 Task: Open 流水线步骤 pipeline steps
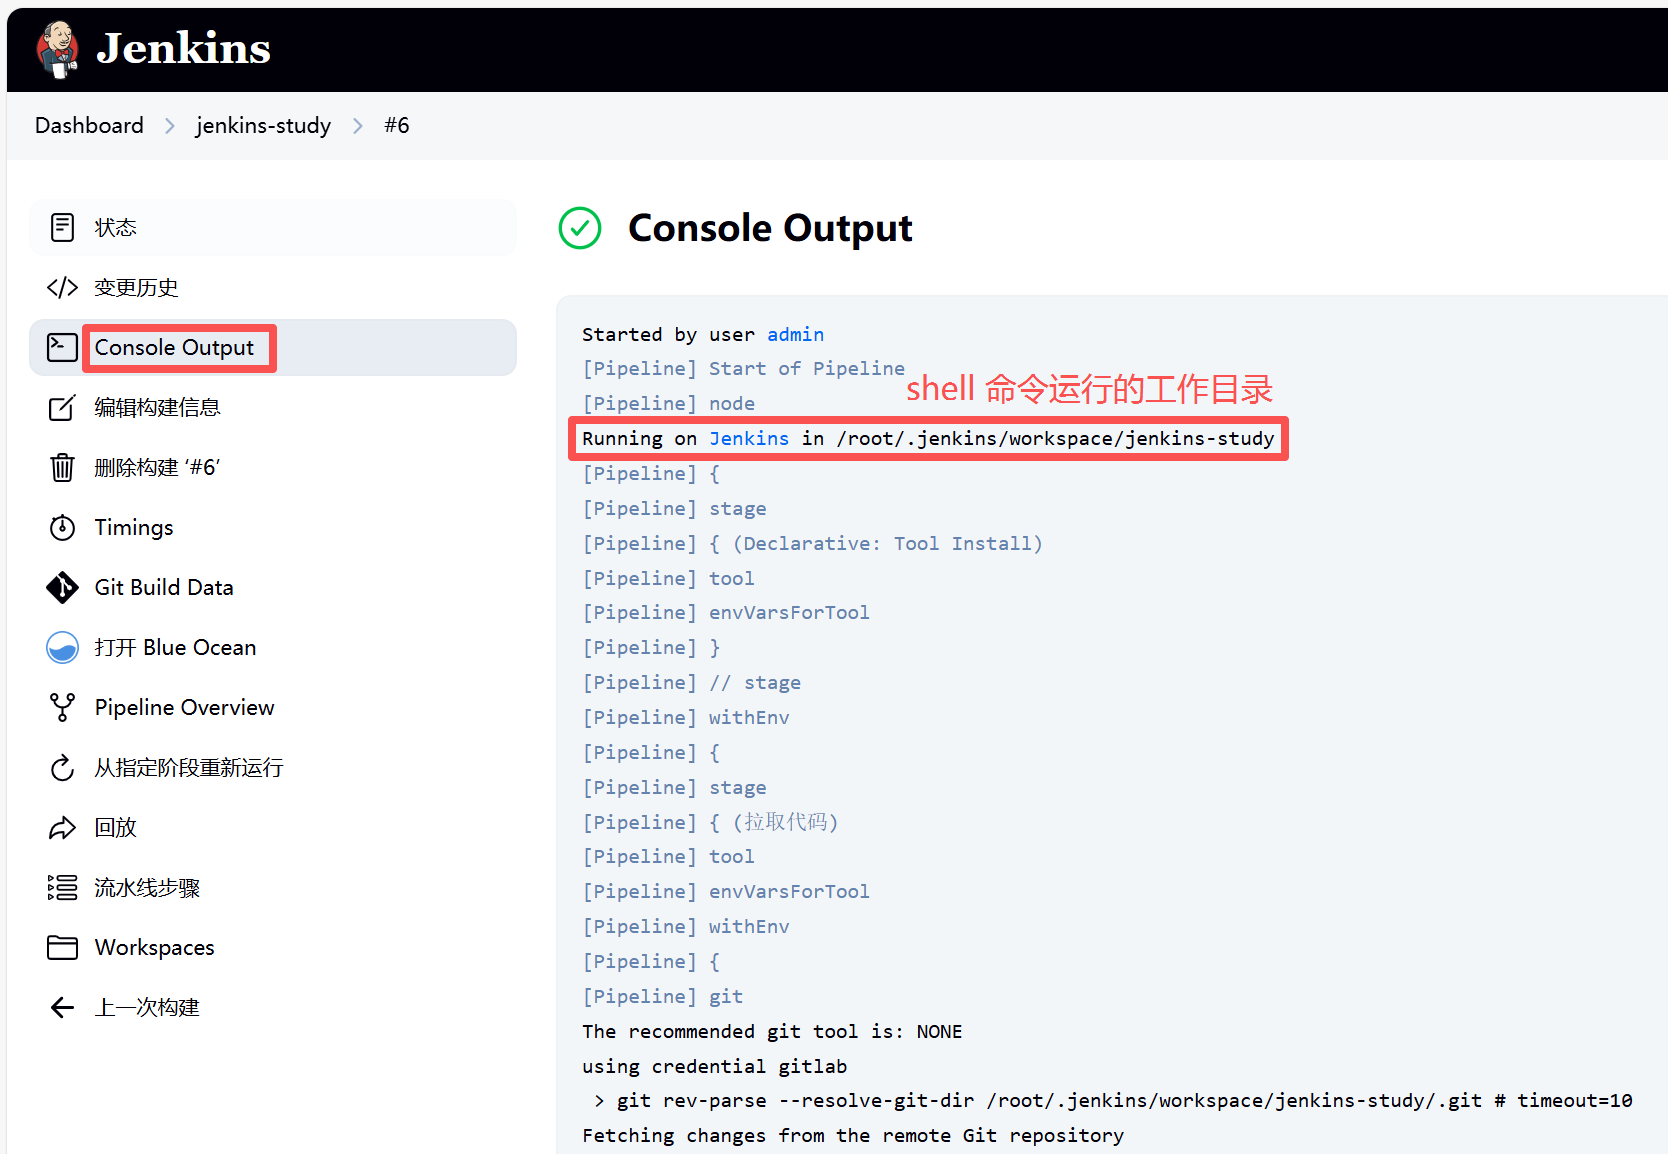pos(273,887)
